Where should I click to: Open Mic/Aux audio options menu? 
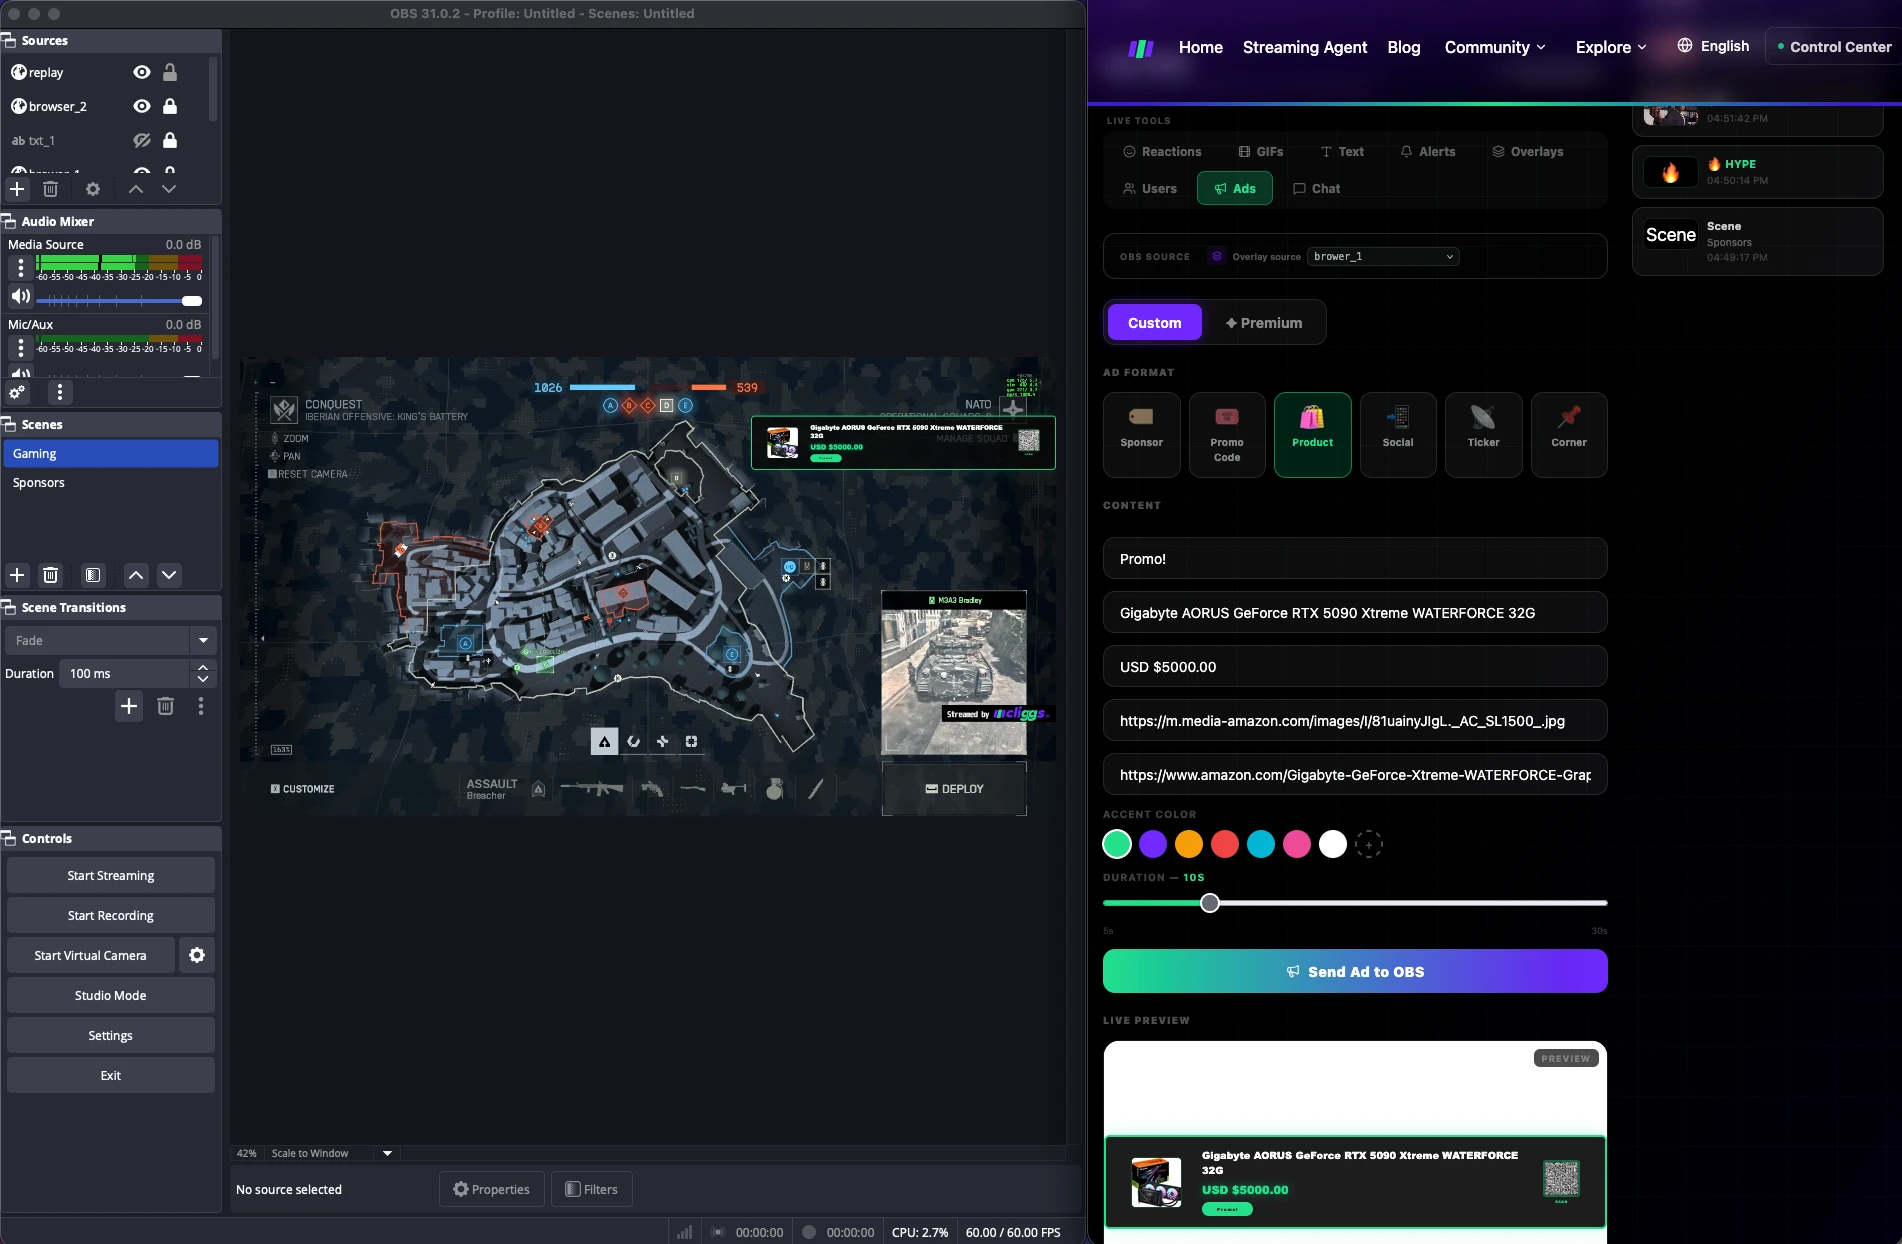click(21, 347)
